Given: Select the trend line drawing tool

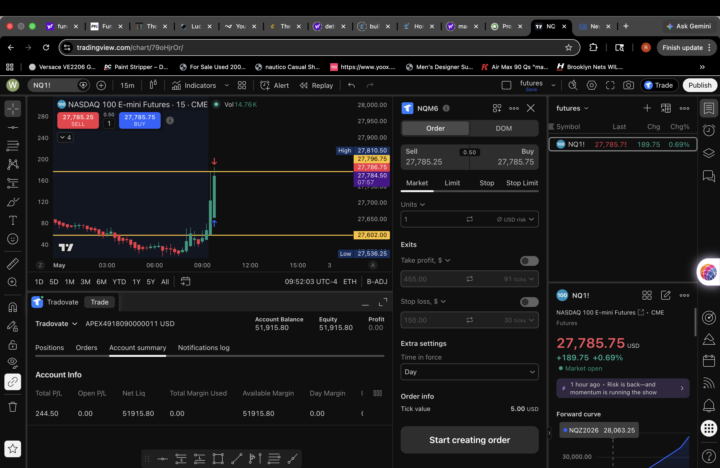Looking at the screenshot, I should [x=13, y=127].
